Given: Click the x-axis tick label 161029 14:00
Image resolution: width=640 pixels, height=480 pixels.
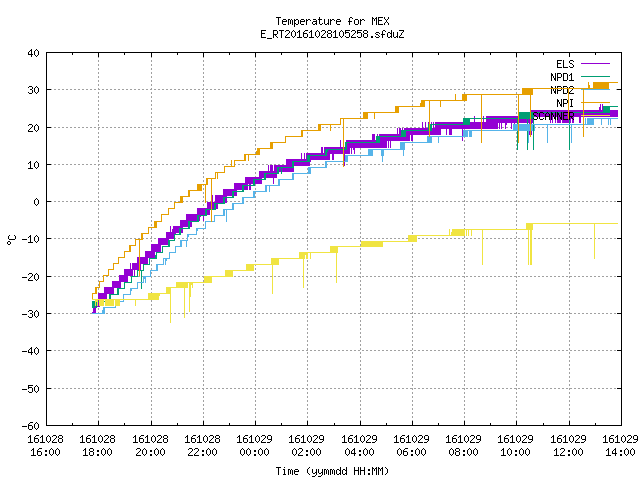Looking at the screenshot, I should point(620,446).
